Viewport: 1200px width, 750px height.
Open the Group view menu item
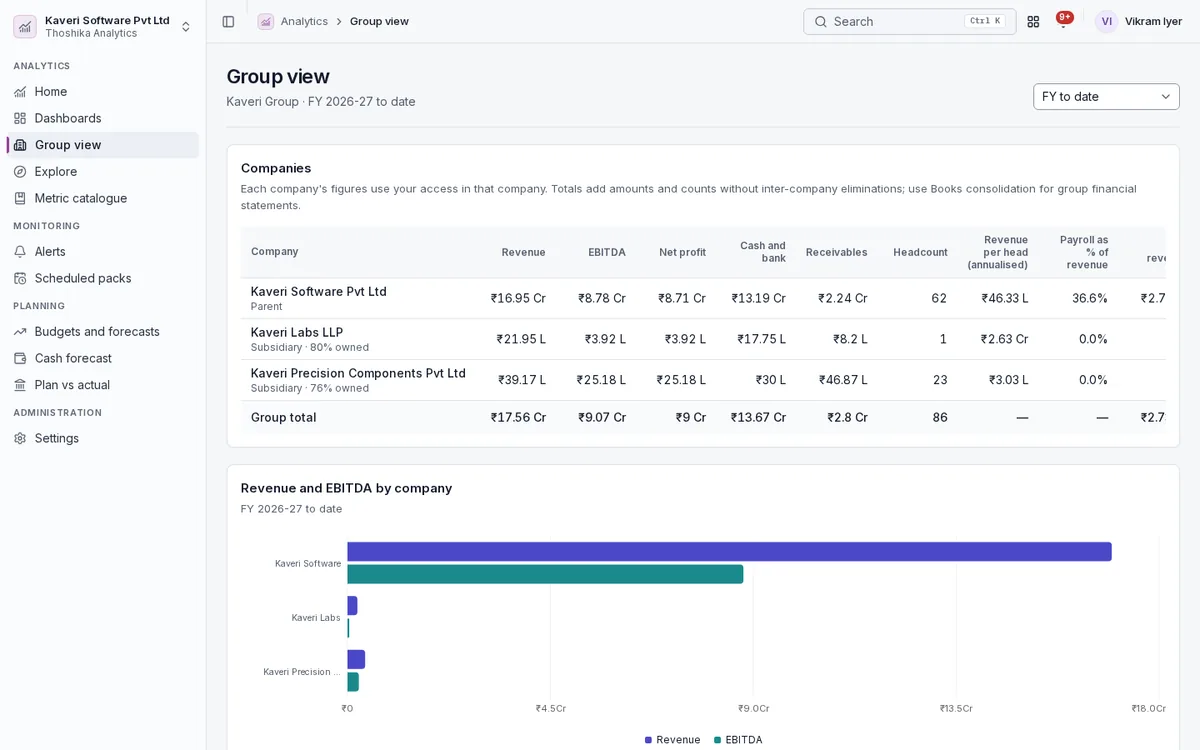click(103, 145)
